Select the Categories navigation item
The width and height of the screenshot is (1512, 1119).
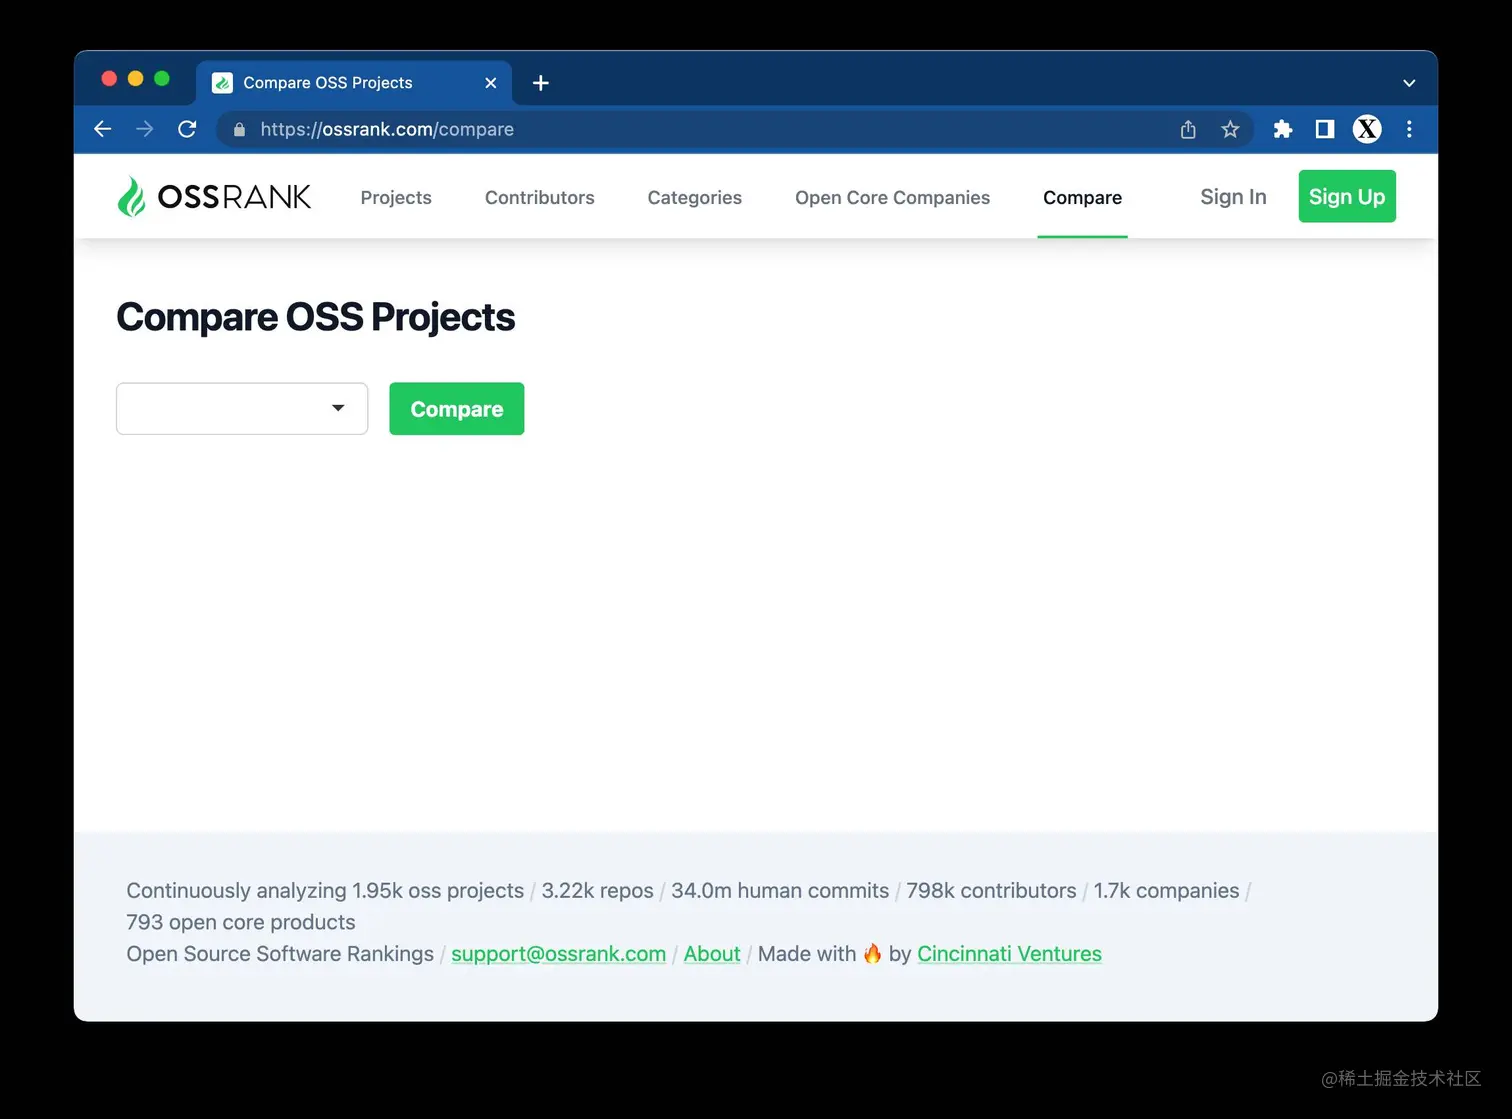coord(694,197)
